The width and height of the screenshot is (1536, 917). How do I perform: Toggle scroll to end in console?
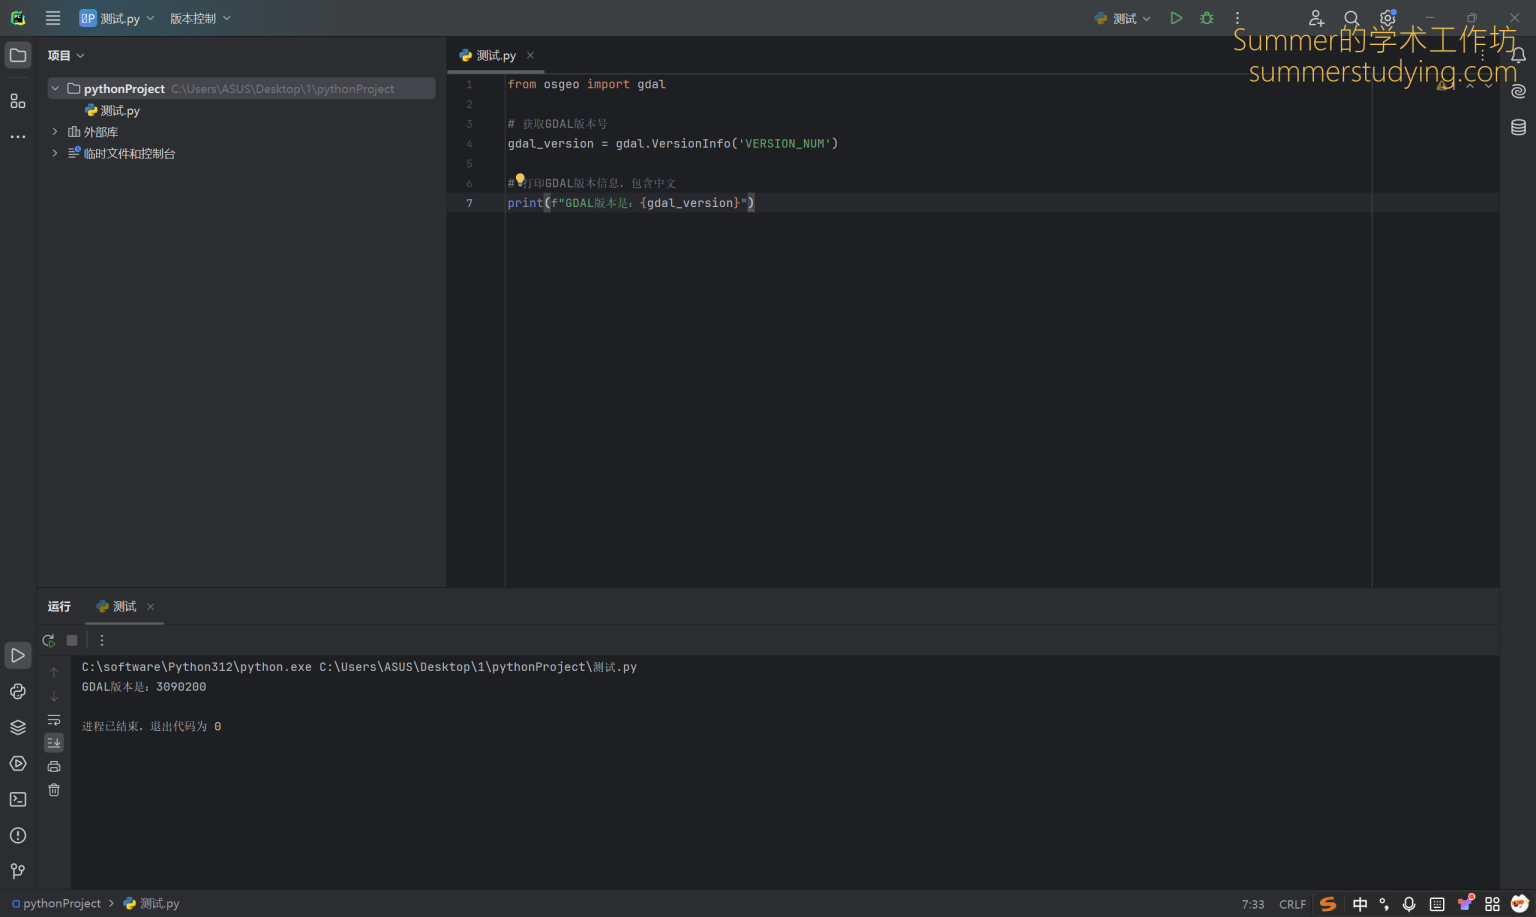(x=54, y=742)
